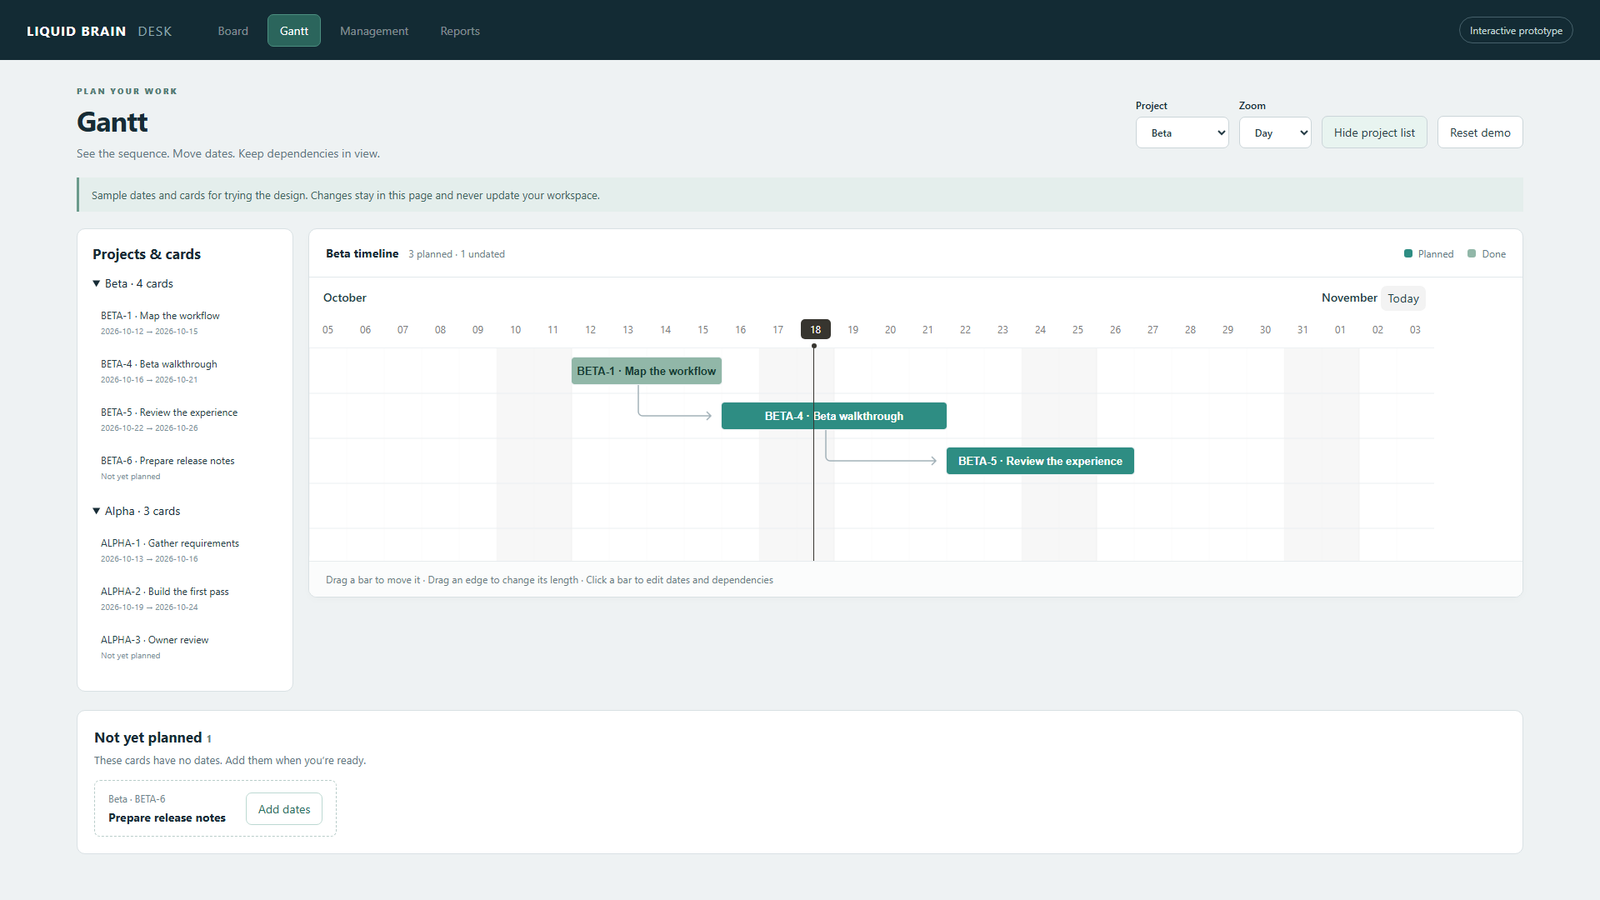Select ALPHA-1 Gather requirements in list
1600x900 pixels.
point(185,550)
